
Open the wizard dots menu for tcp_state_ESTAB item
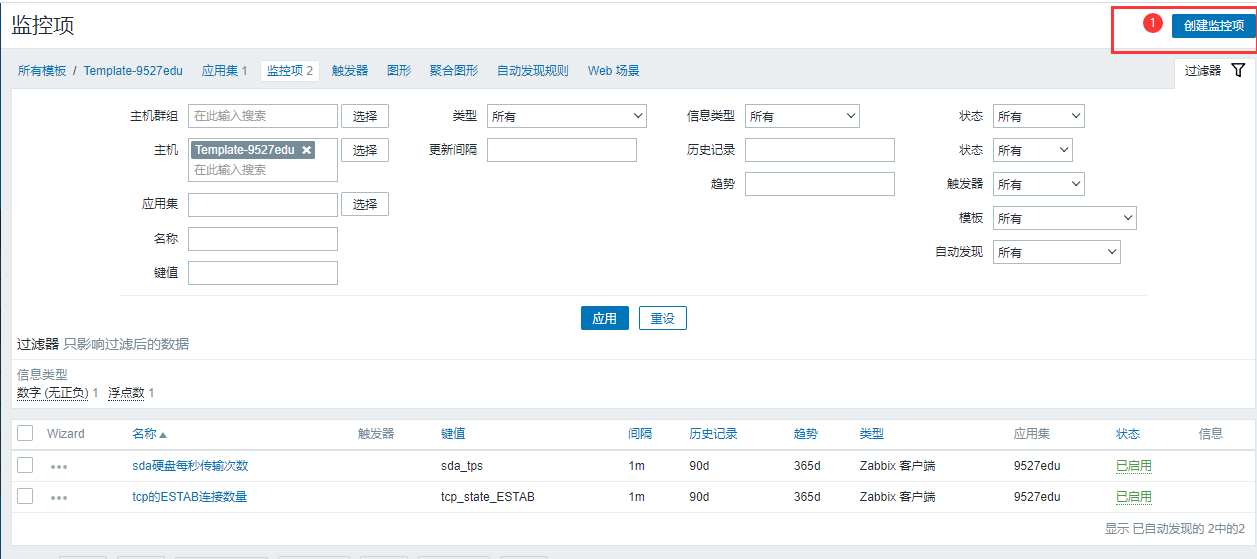pos(59,497)
